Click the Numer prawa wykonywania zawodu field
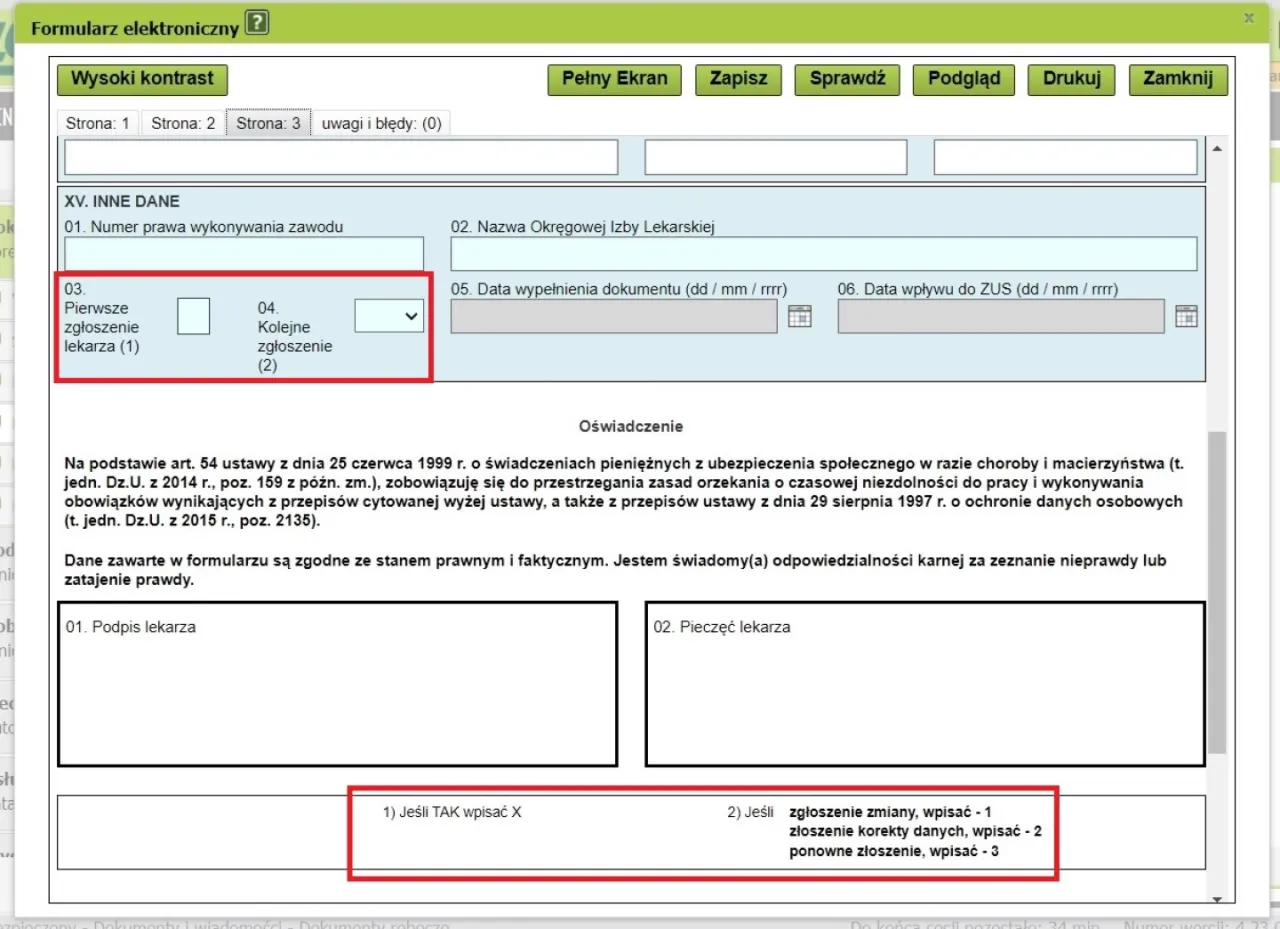 (244, 253)
